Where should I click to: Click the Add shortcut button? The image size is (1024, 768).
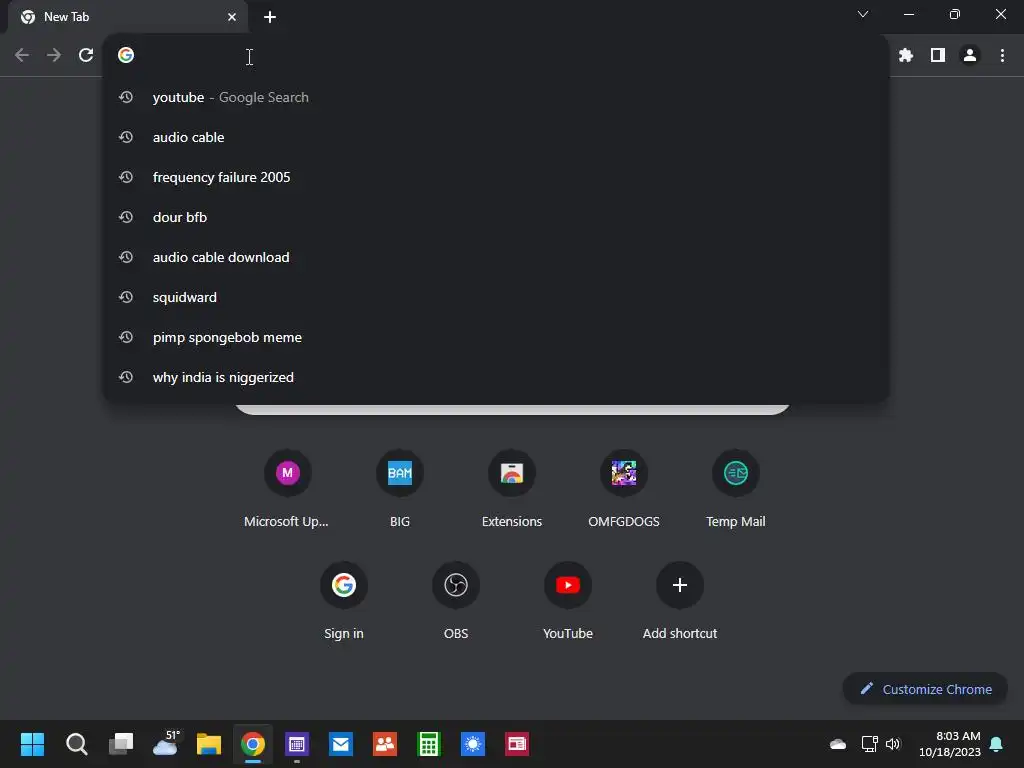pos(680,601)
